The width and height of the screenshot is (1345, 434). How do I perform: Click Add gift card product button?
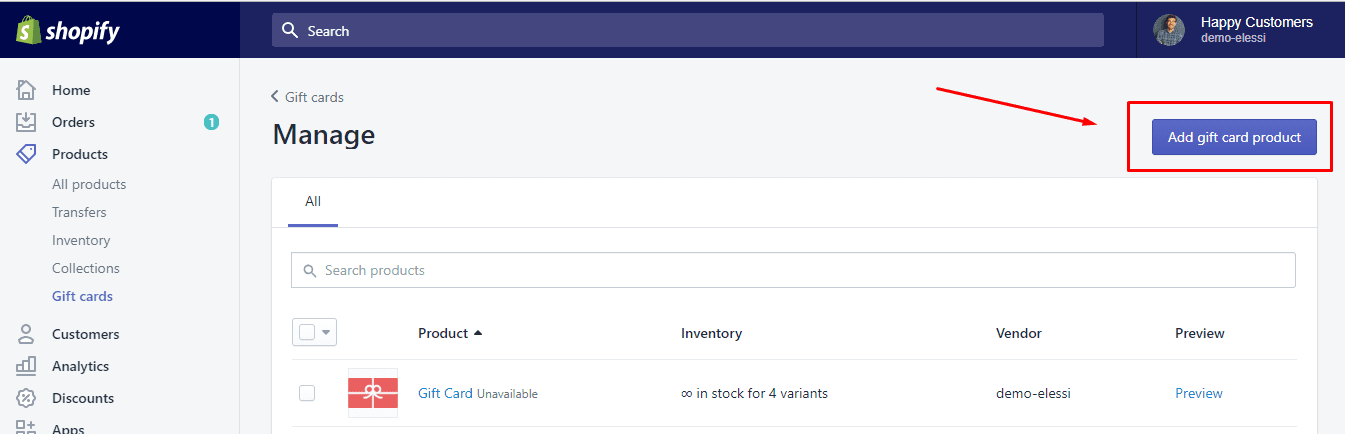pyautogui.click(x=1234, y=137)
